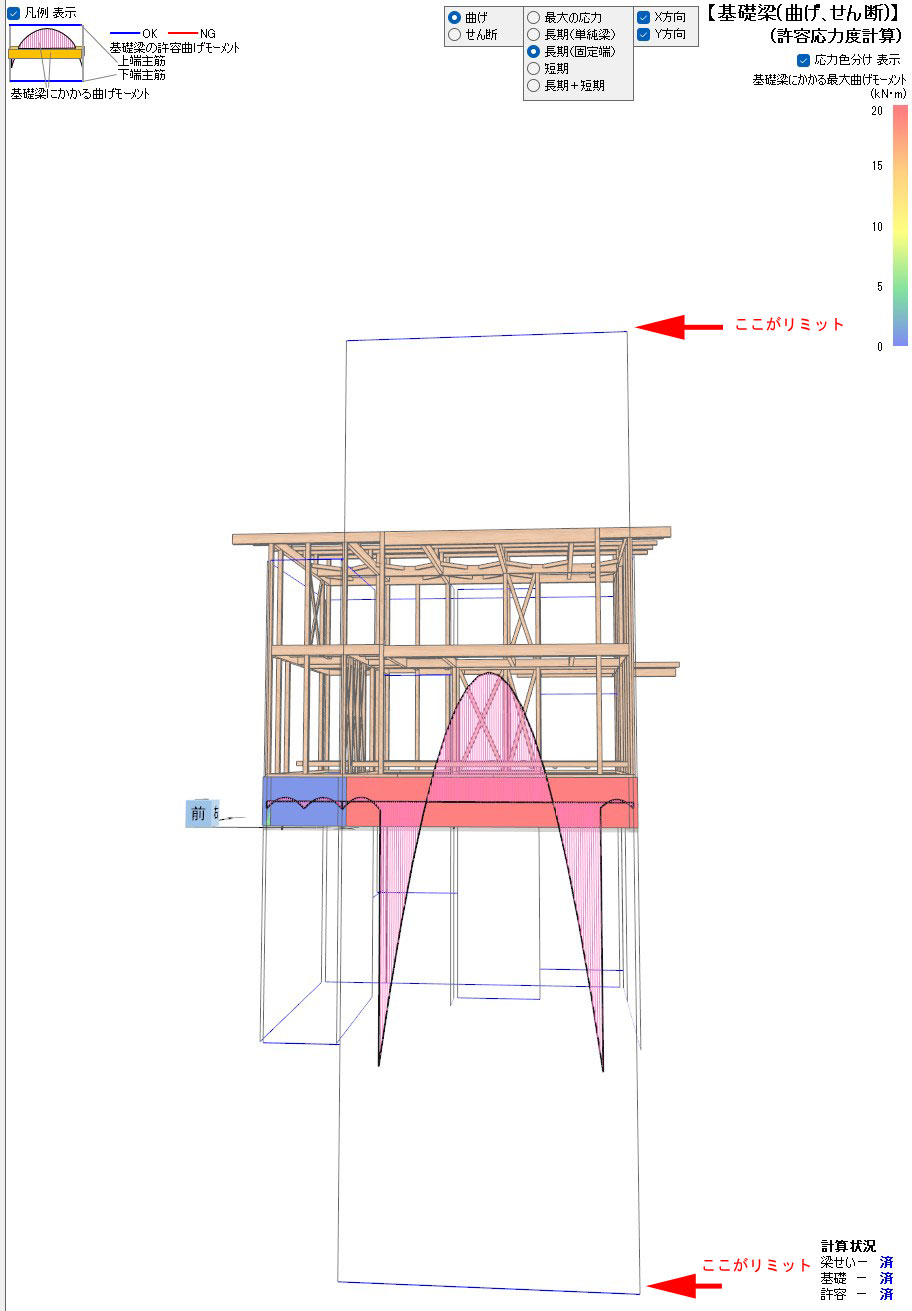The image size is (912, 1311).
Task: Choose the 長期(単純梁) option
Action: click(534, 34)
